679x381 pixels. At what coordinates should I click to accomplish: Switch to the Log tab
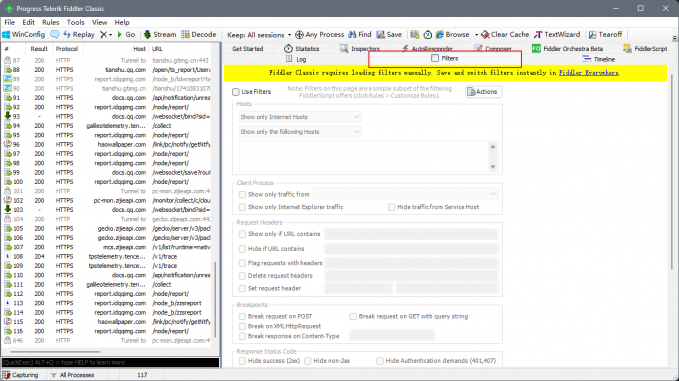296,59
